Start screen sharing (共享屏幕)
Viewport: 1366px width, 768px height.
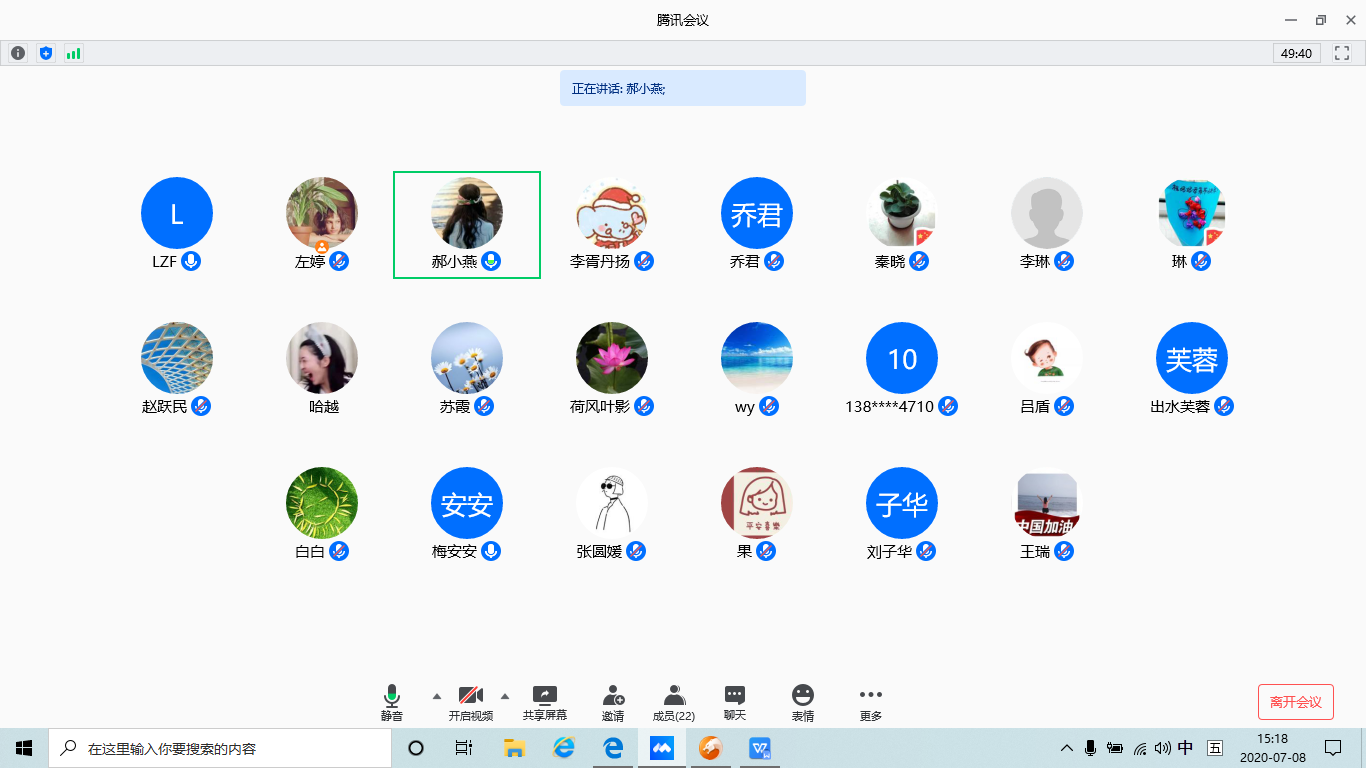click(x=544, y=703)
